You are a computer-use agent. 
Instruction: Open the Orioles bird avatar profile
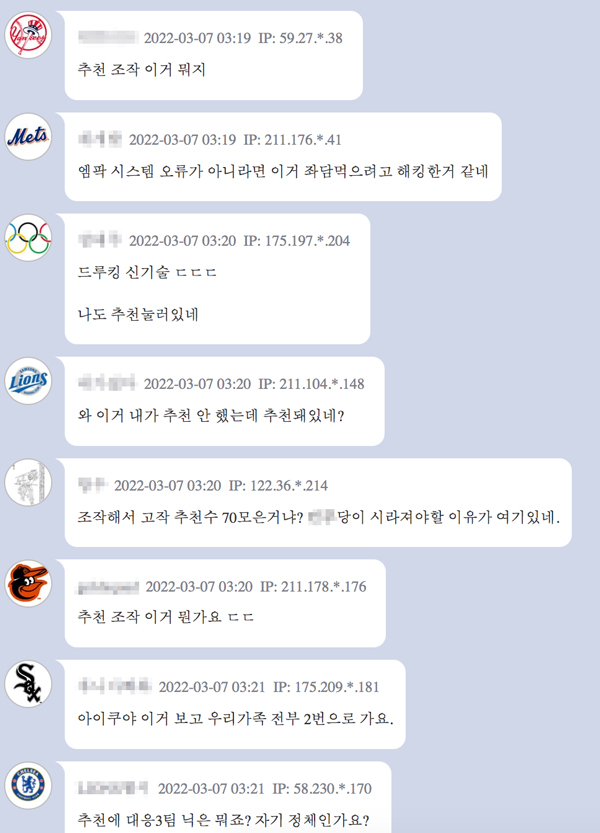(28, 583)
